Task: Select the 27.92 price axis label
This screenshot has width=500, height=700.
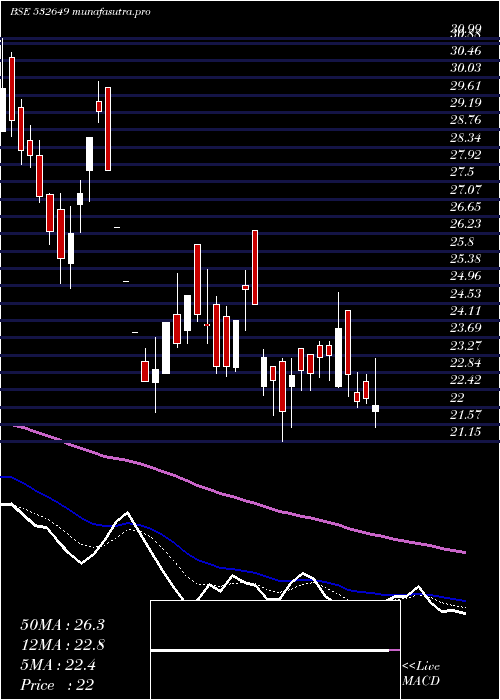Action: 466,155
